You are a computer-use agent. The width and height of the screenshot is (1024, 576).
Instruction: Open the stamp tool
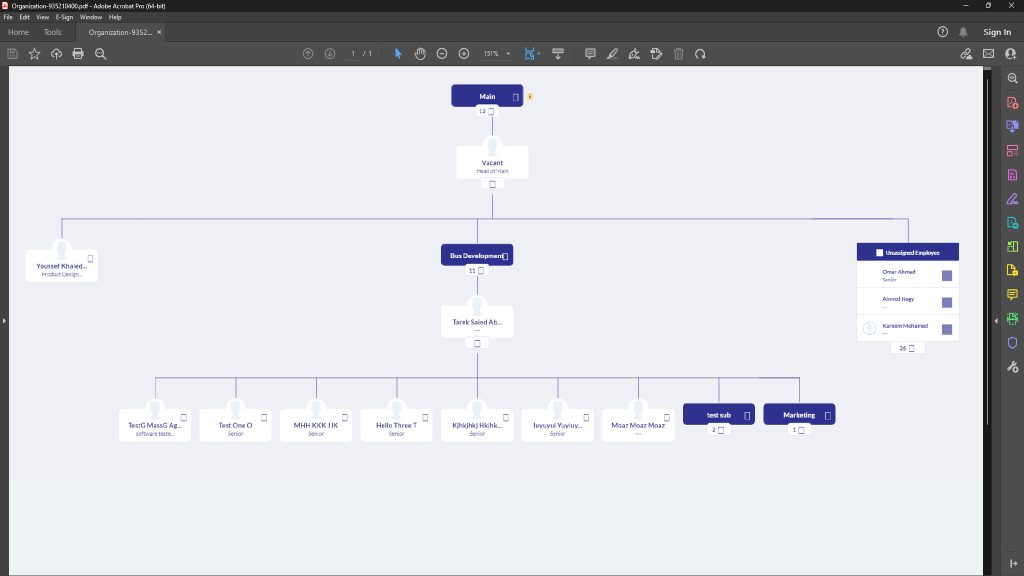click(x=656, y=54)
